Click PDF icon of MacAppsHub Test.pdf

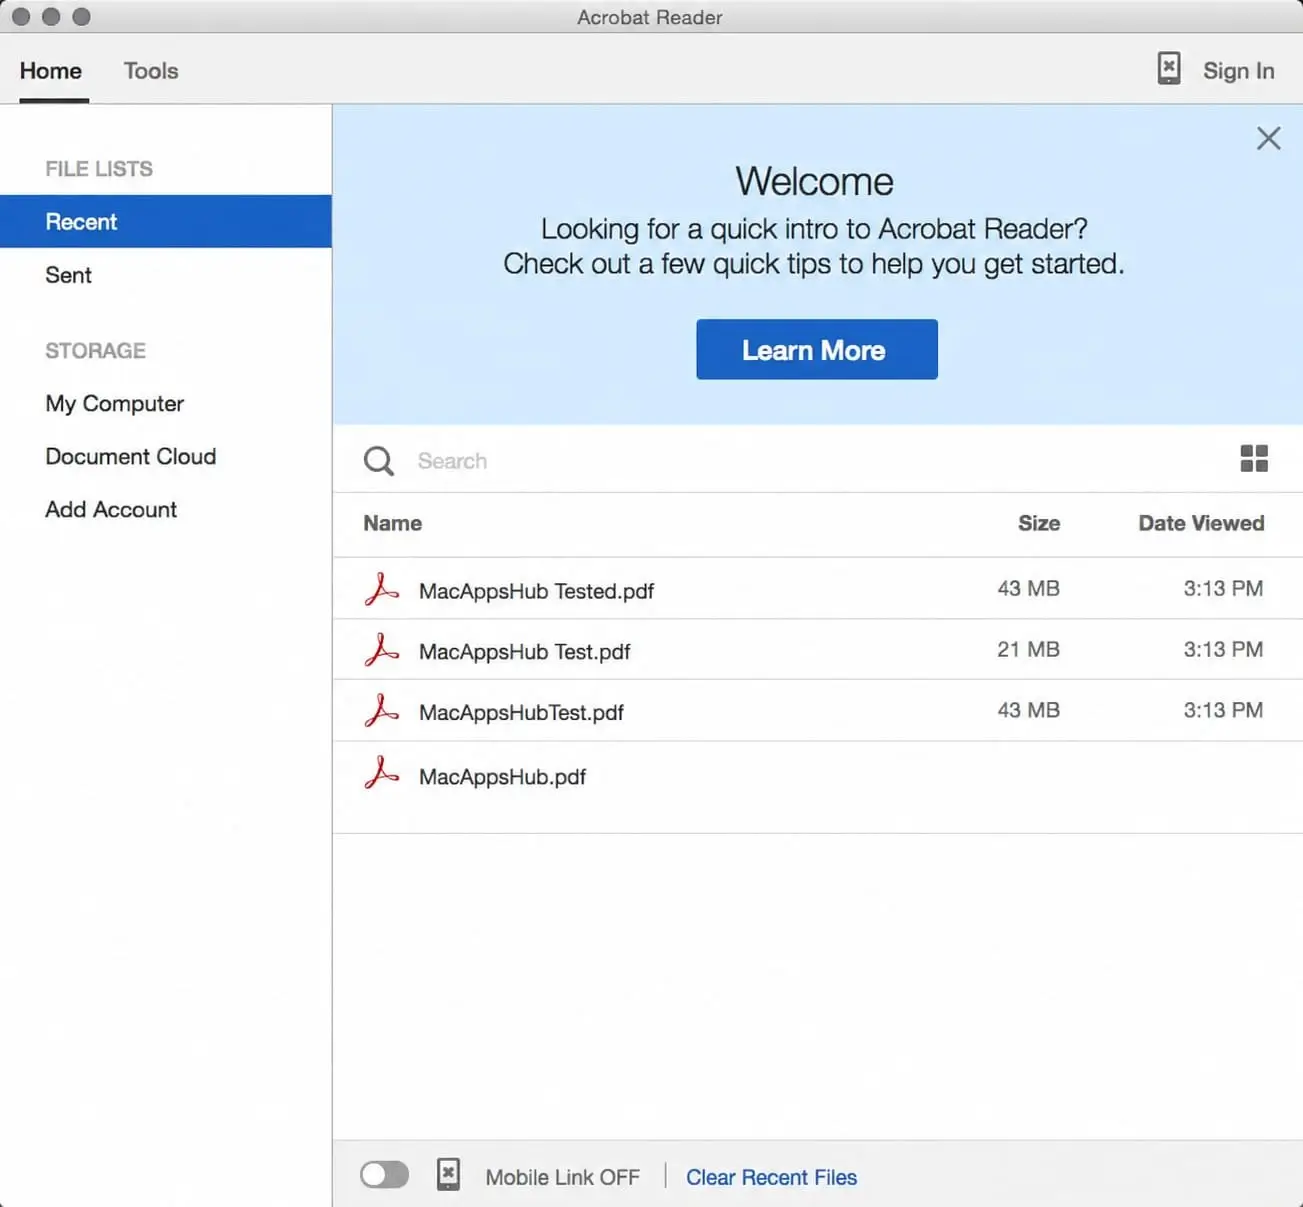tap(381, 650)
